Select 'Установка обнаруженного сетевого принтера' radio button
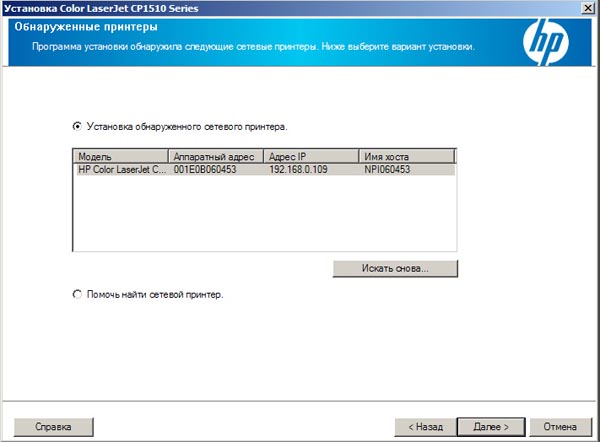The image size is (600, 442). (x=77, y=126)
